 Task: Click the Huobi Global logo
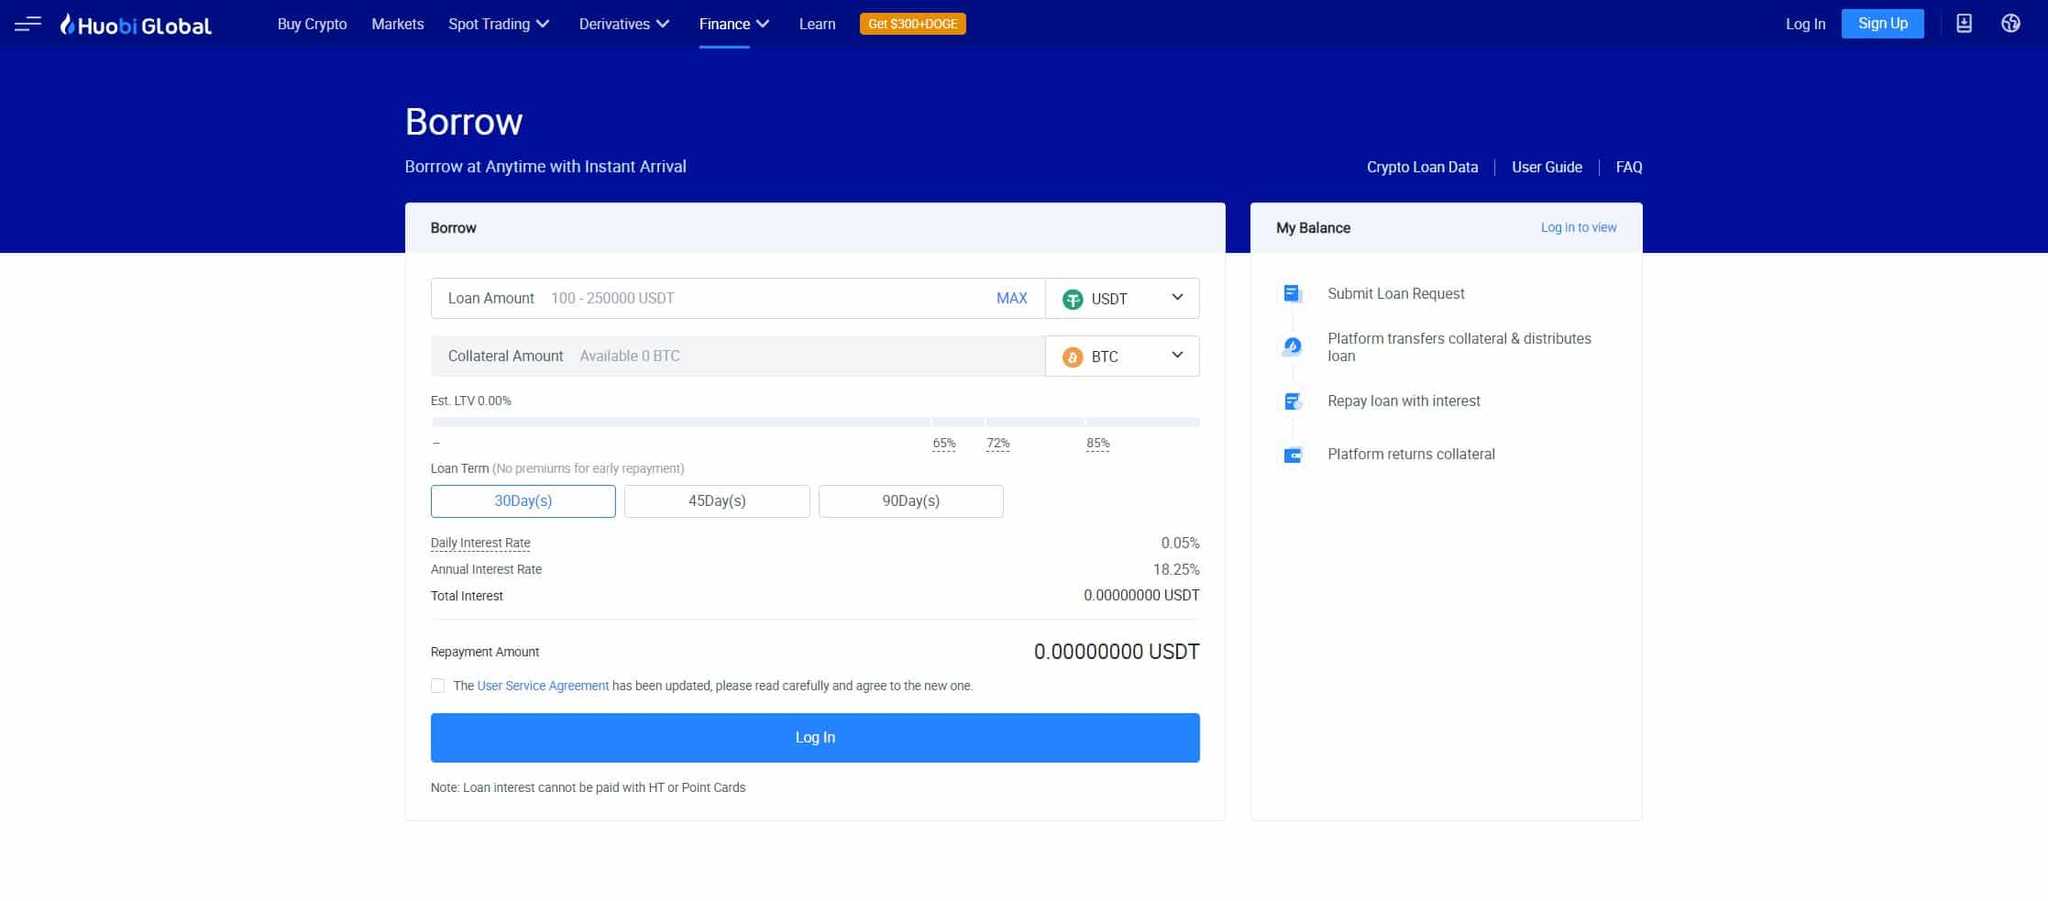tap(135, 23)
